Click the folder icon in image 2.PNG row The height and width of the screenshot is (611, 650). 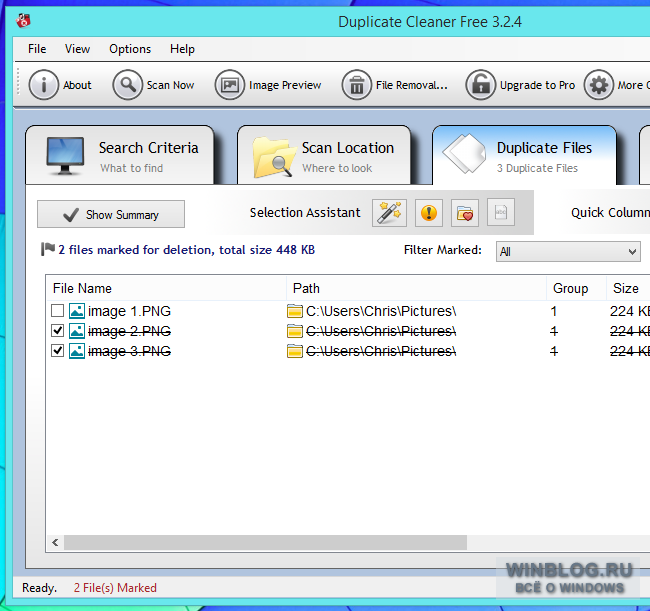[295, 331]
